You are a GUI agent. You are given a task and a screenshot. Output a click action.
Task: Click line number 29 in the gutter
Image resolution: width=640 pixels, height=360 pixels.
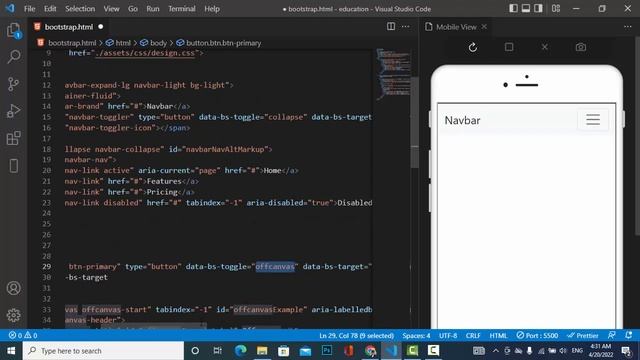[47, 267]
